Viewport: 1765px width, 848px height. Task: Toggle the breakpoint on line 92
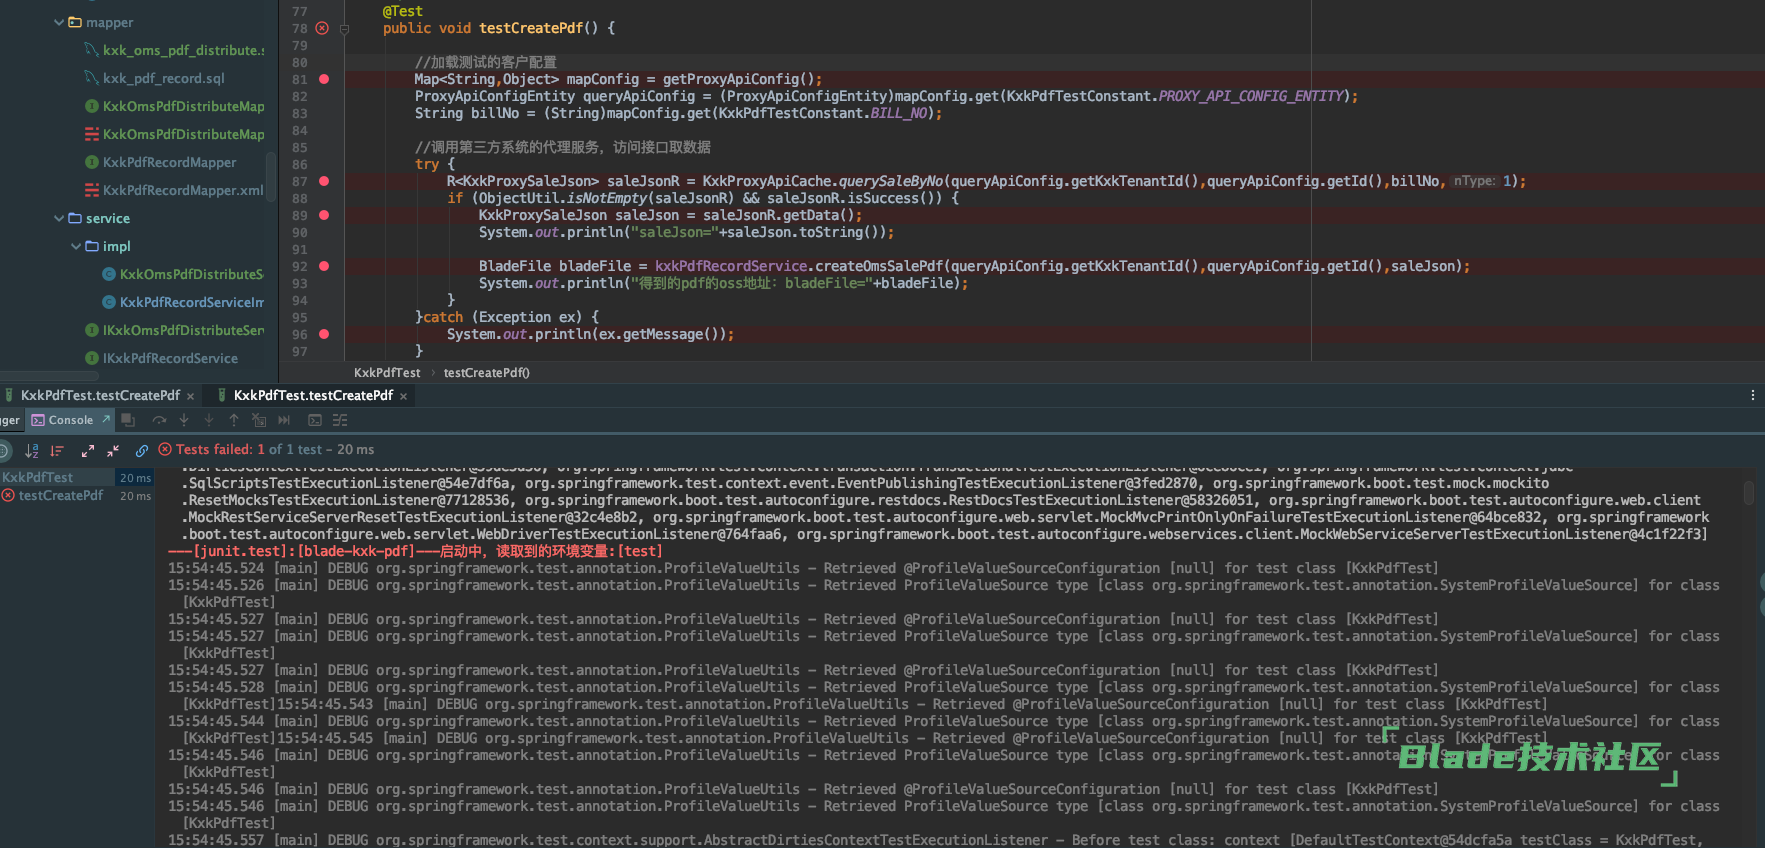[324, 266]
